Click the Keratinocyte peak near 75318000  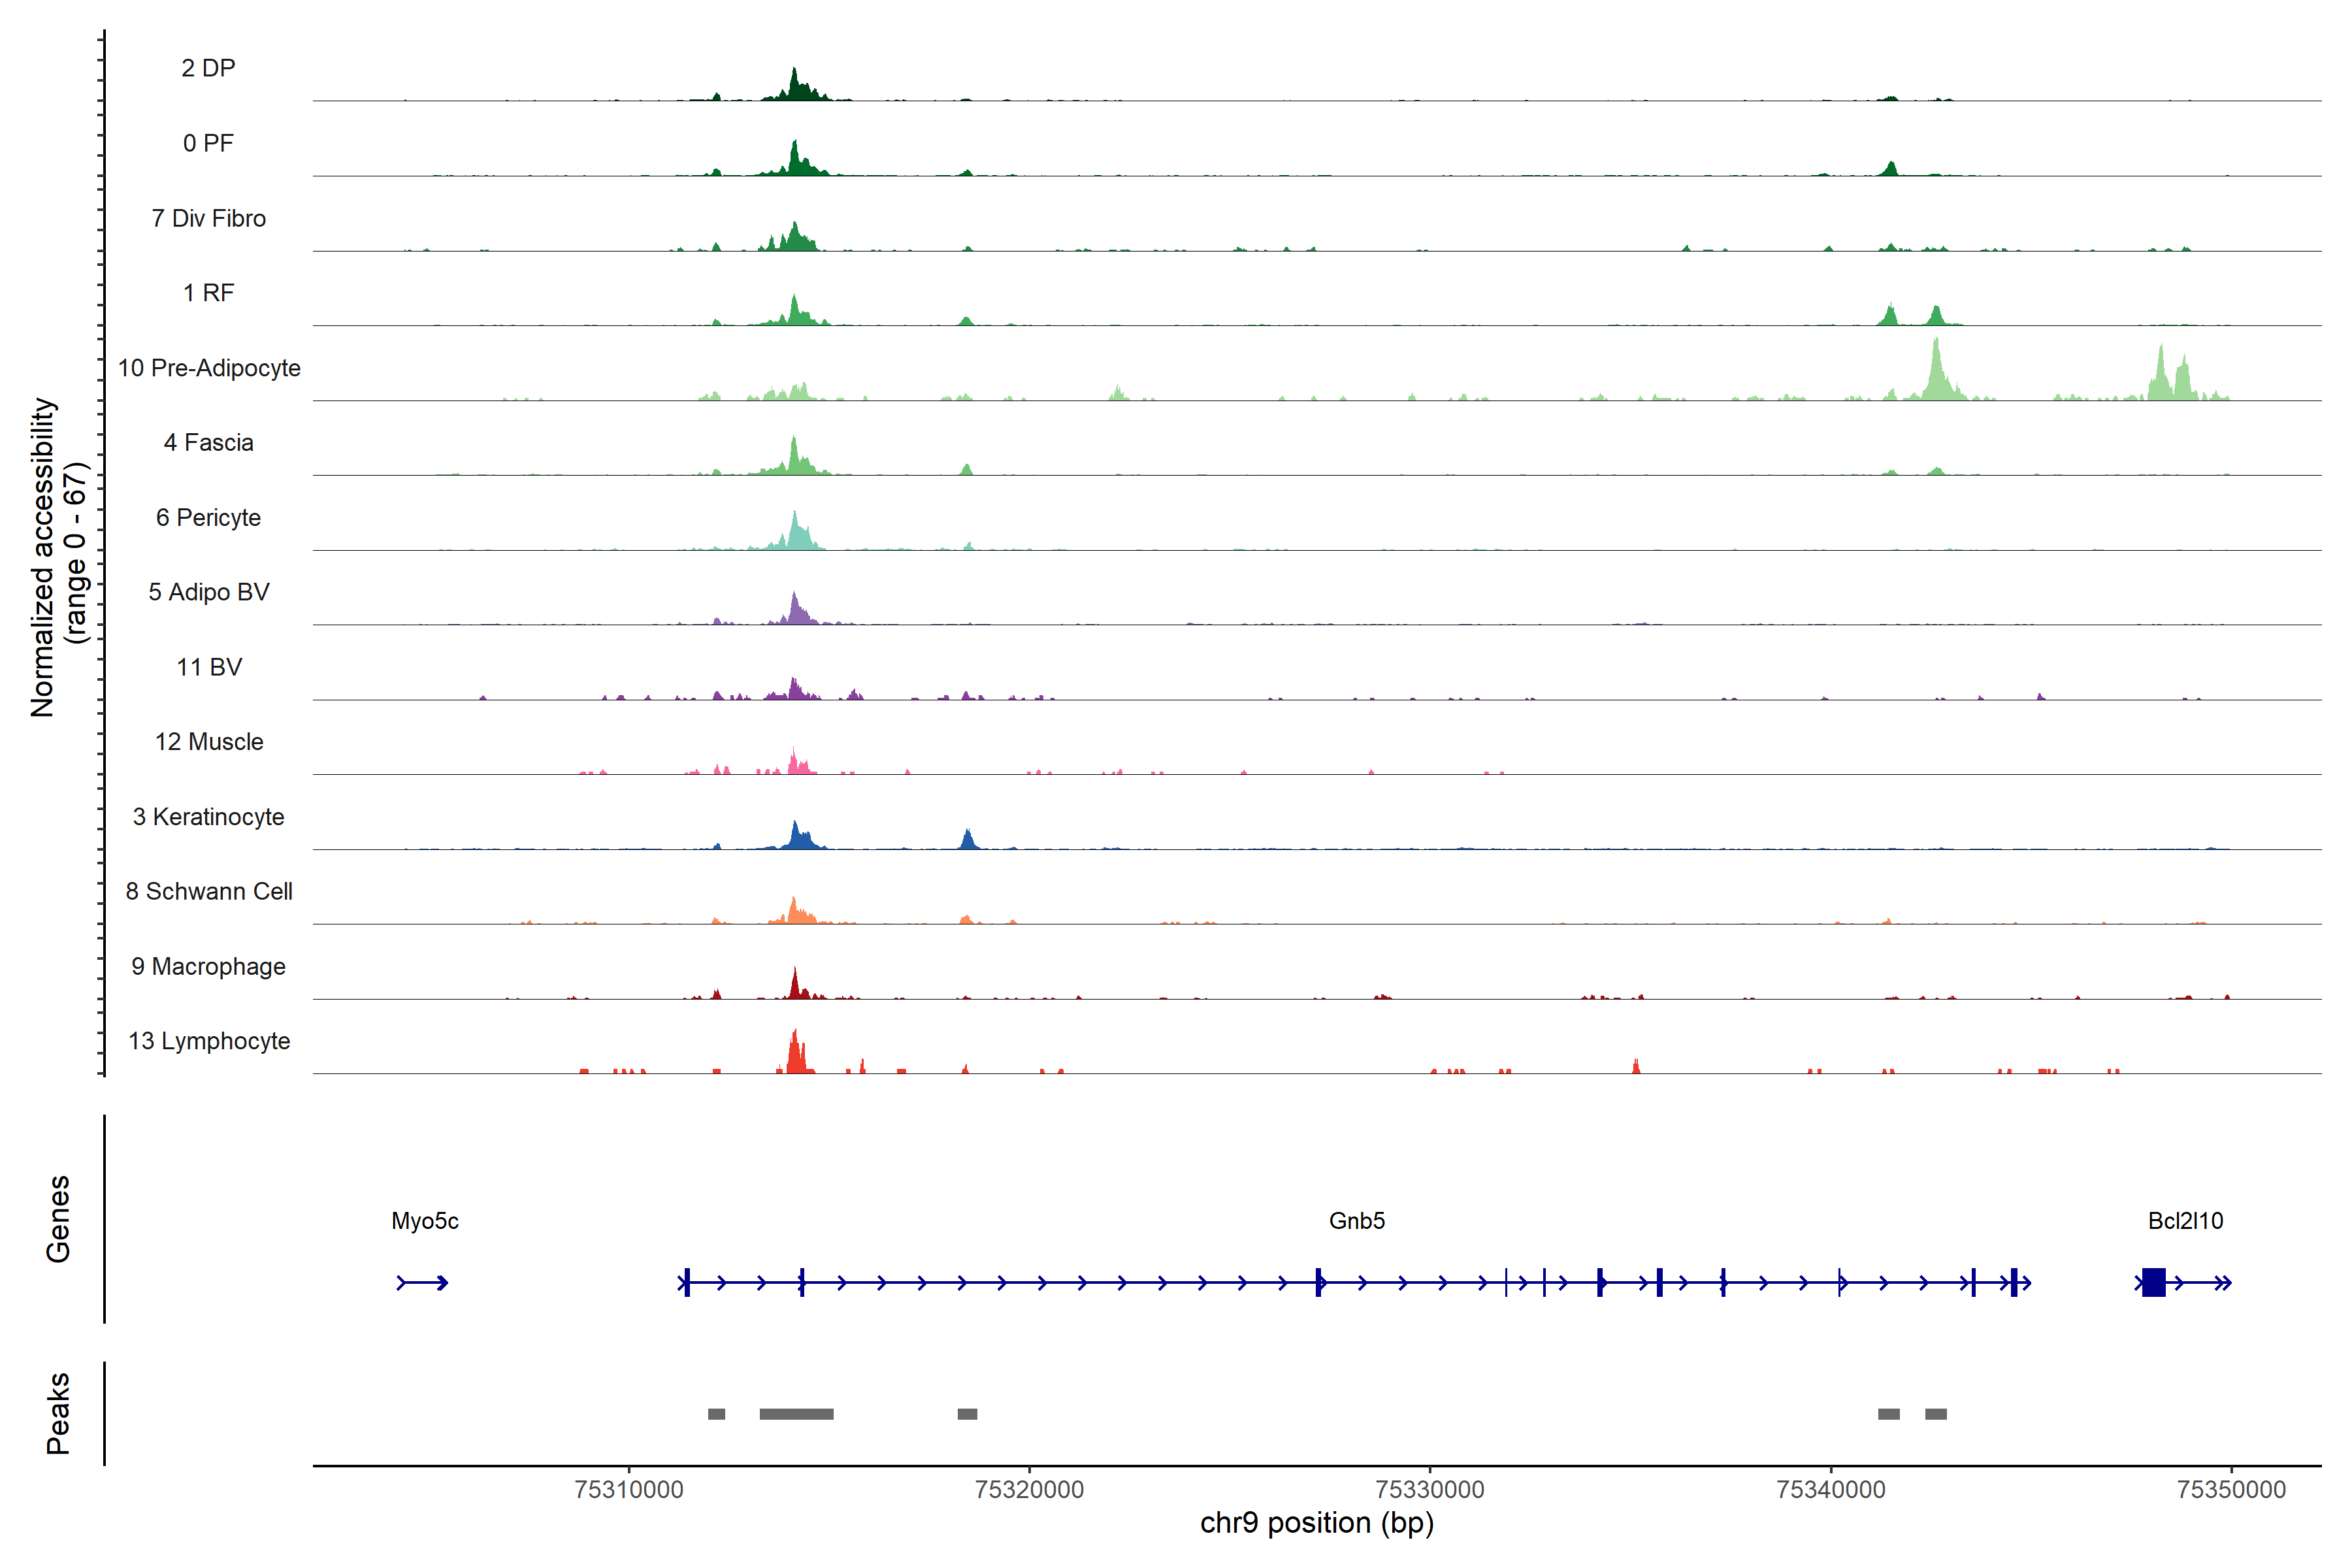click(x=967, y=840)
